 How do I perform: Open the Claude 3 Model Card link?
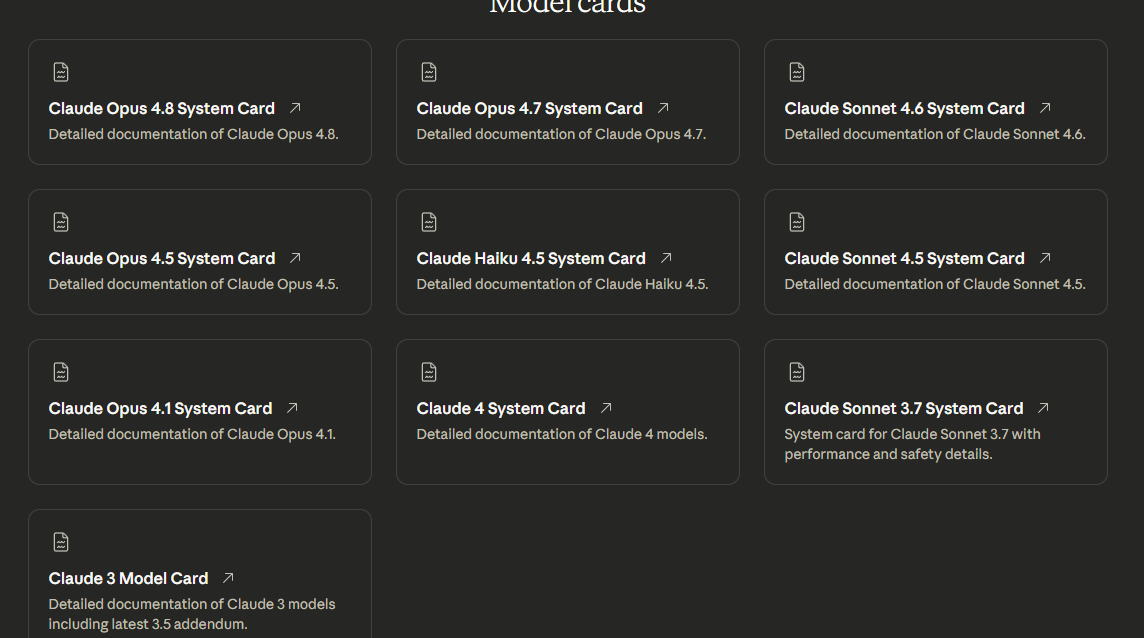(x=128, y=579)
